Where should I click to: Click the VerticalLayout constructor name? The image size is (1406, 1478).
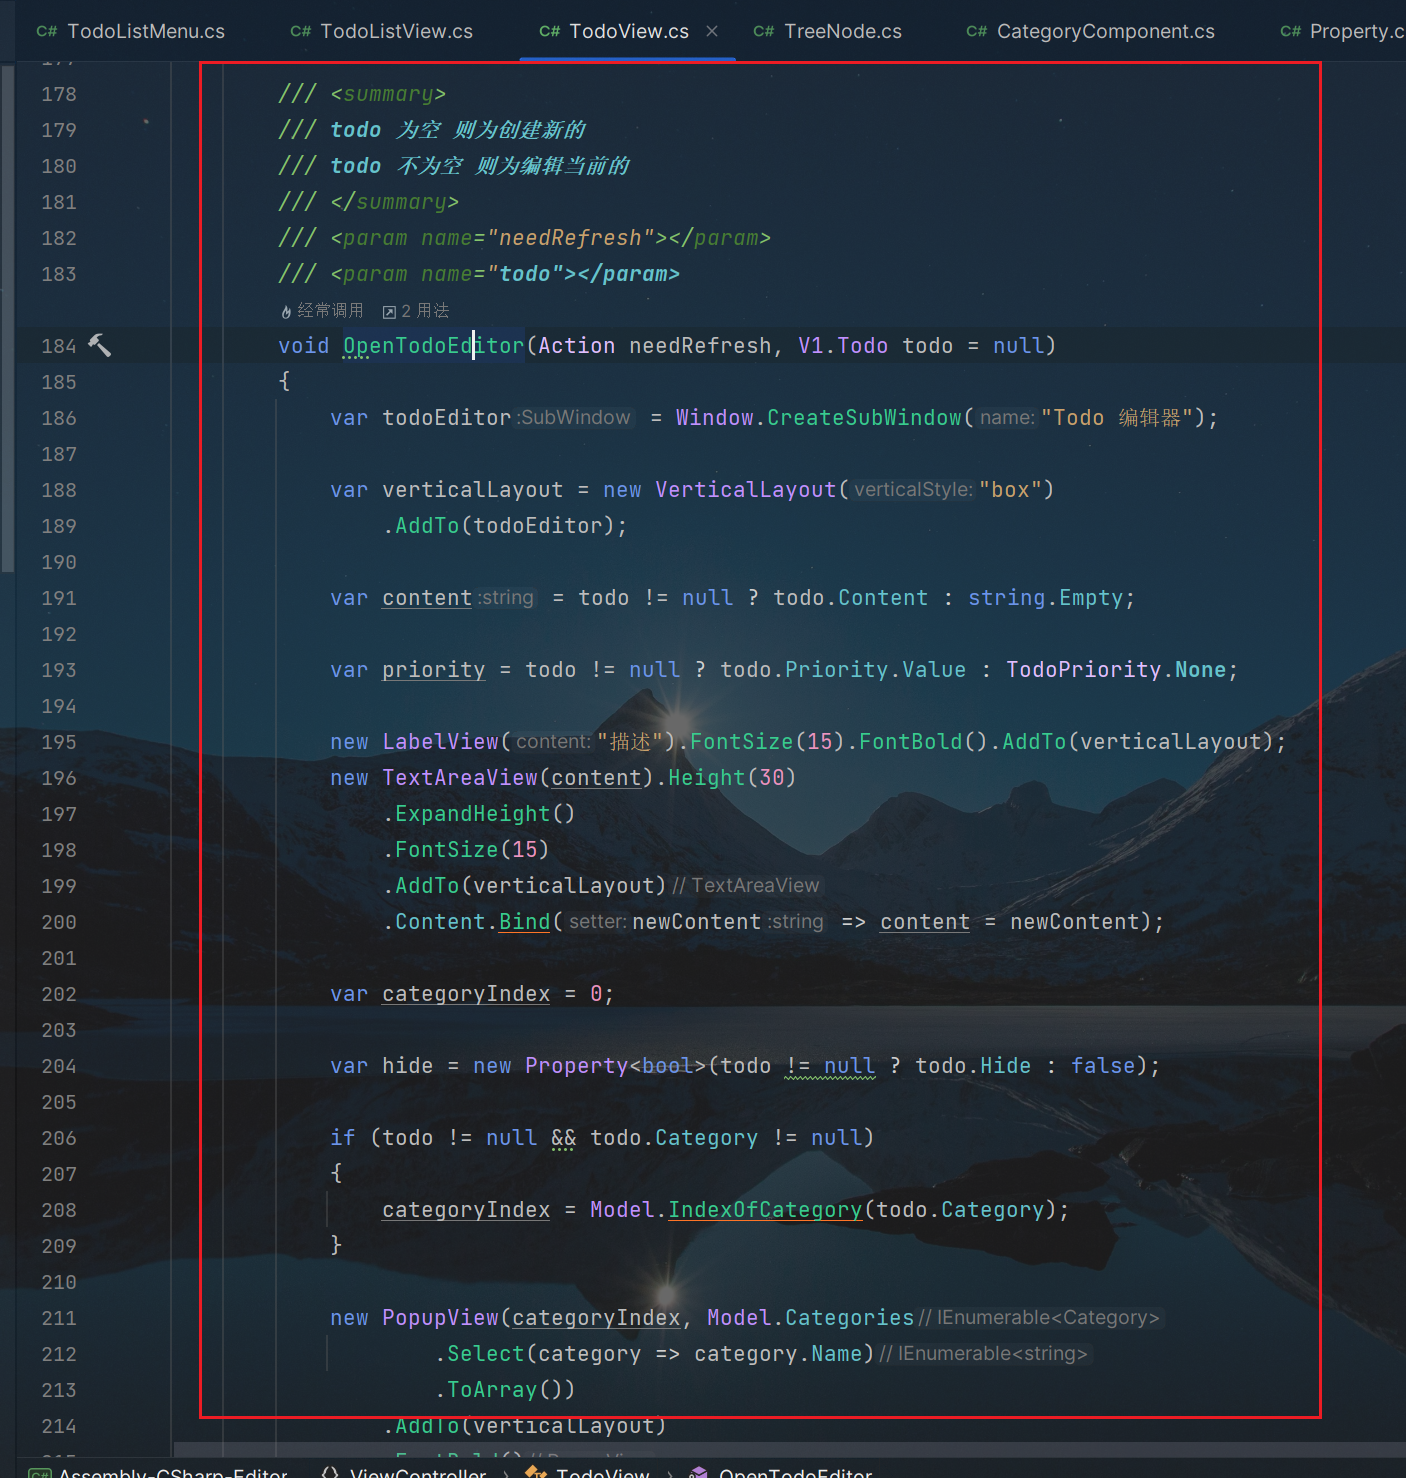coord(746,490)
